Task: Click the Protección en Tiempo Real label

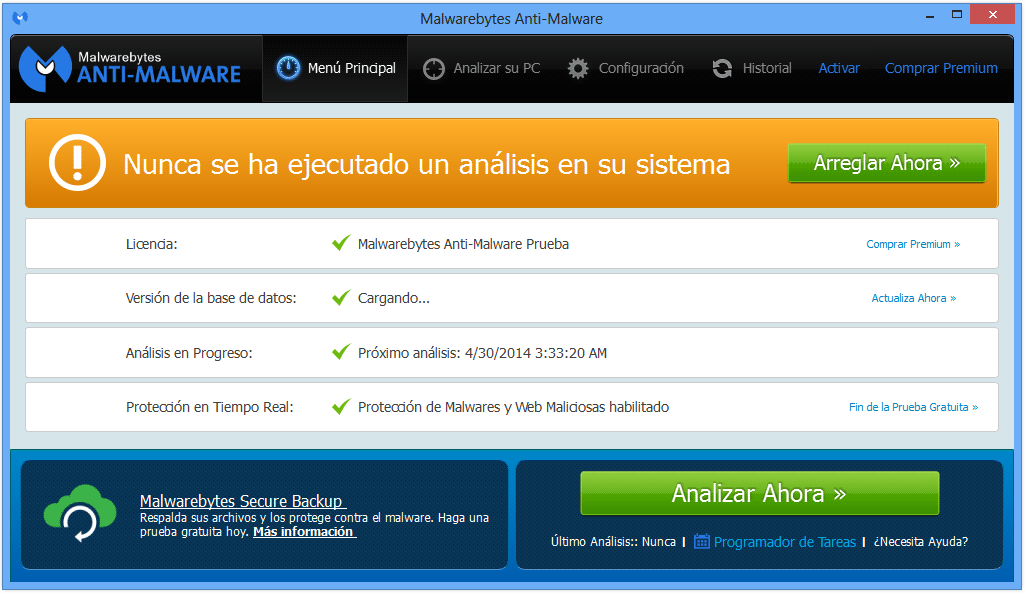Action: (x=209, y=407)
